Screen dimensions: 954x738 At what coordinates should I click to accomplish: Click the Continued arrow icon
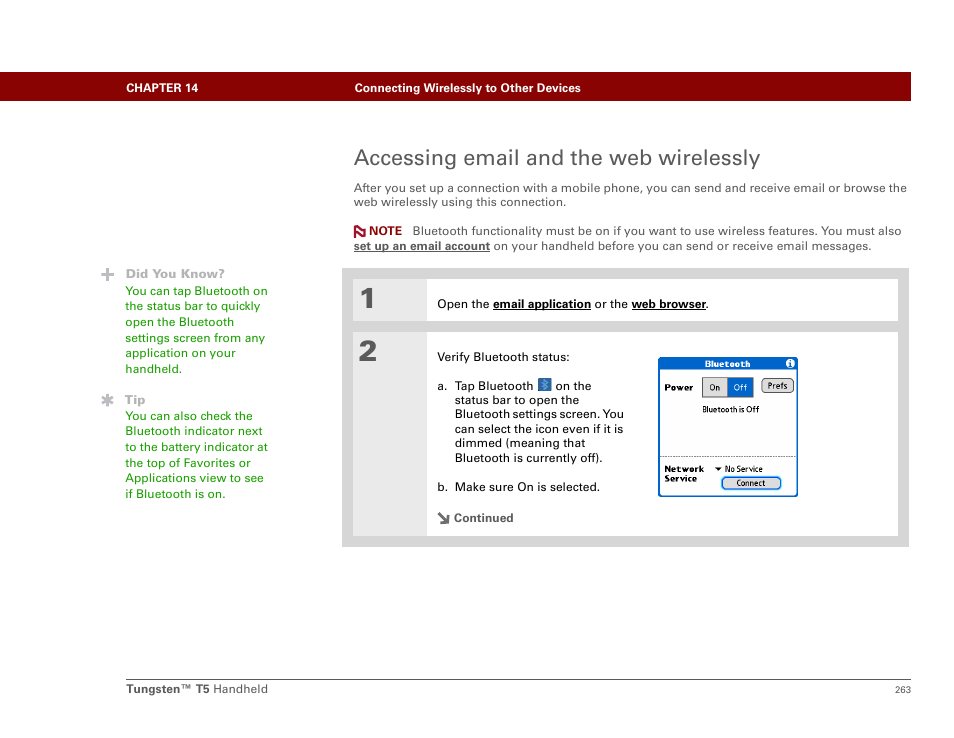444,518
